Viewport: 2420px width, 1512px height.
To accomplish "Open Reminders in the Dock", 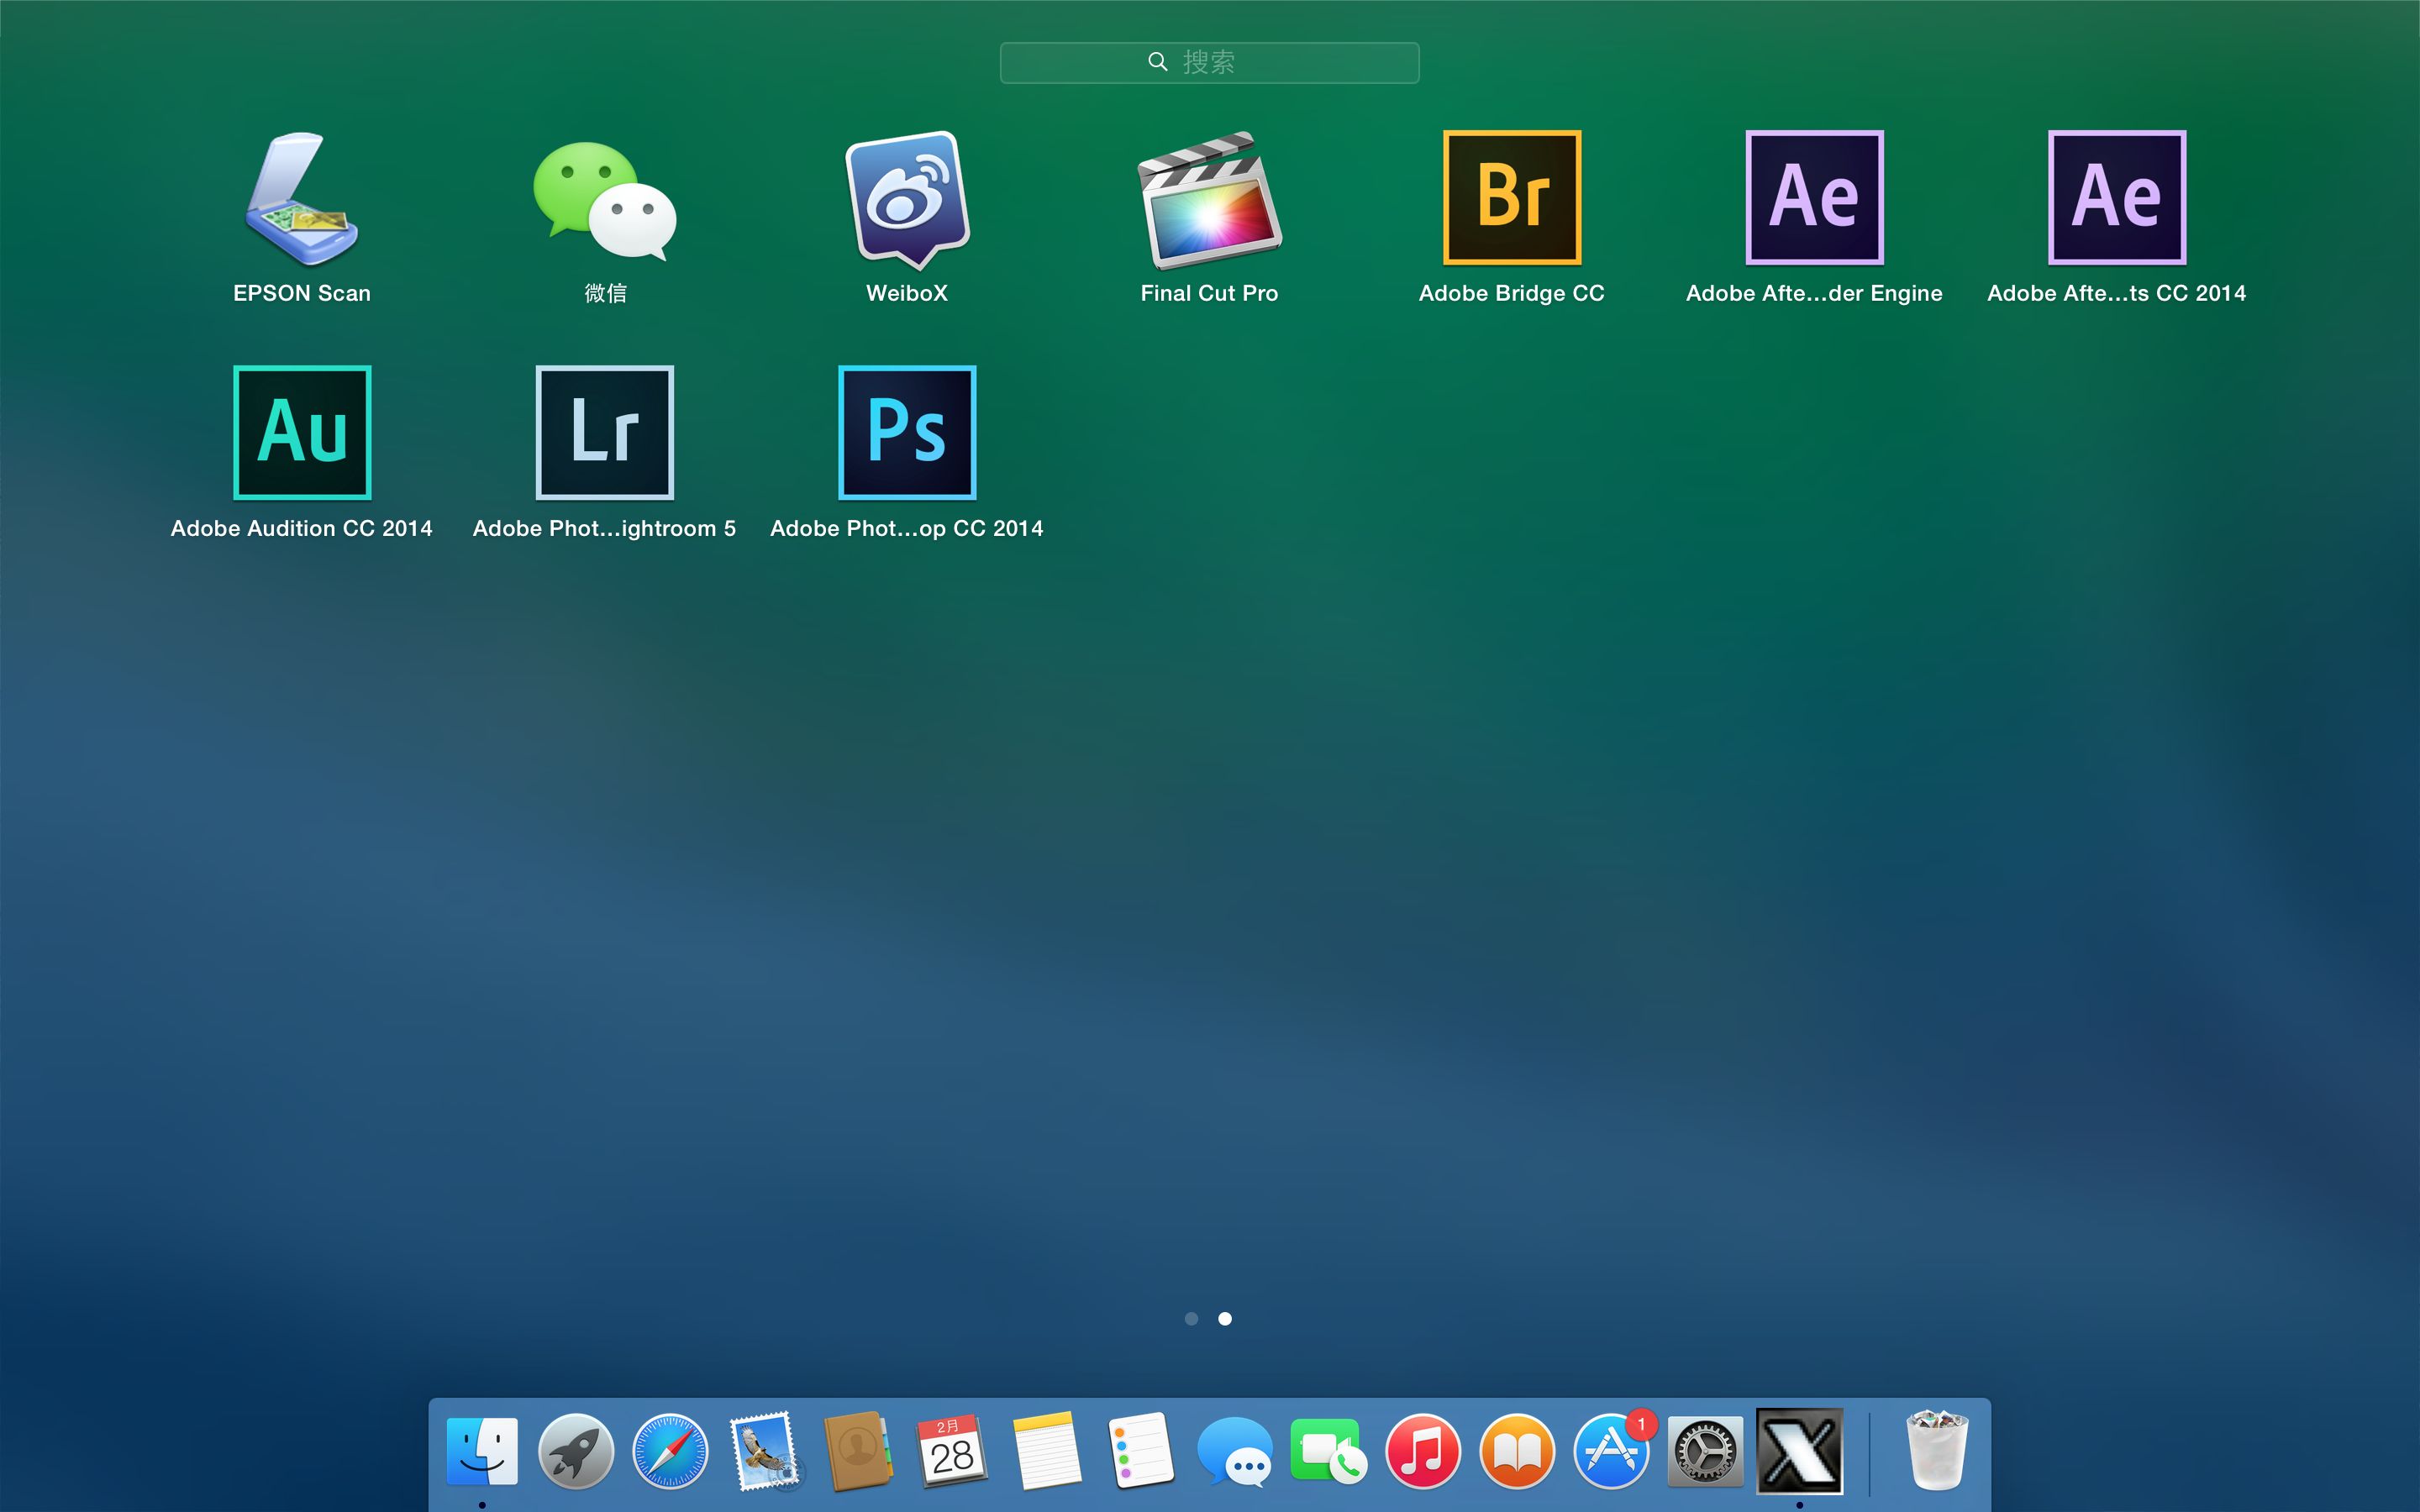I will 1141,1452.
